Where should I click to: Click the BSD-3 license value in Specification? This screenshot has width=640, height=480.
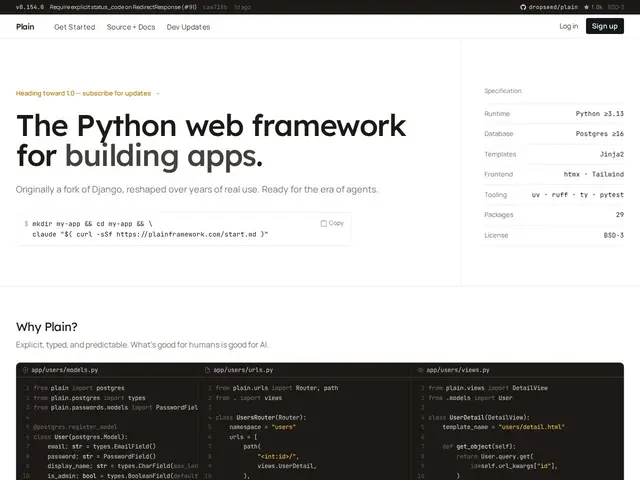(613, 235)
